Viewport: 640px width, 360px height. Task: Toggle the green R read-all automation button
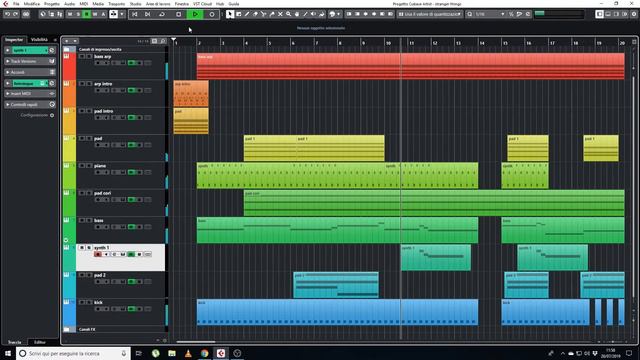pos(87,14)
